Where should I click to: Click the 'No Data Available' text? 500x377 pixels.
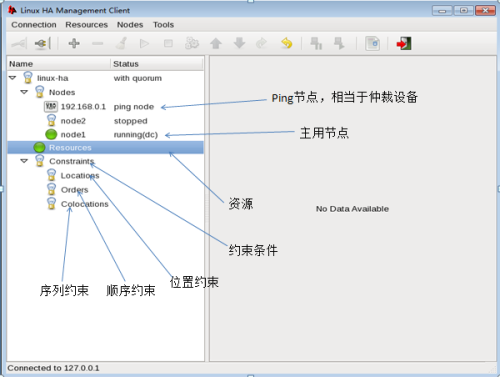(352, 209)
